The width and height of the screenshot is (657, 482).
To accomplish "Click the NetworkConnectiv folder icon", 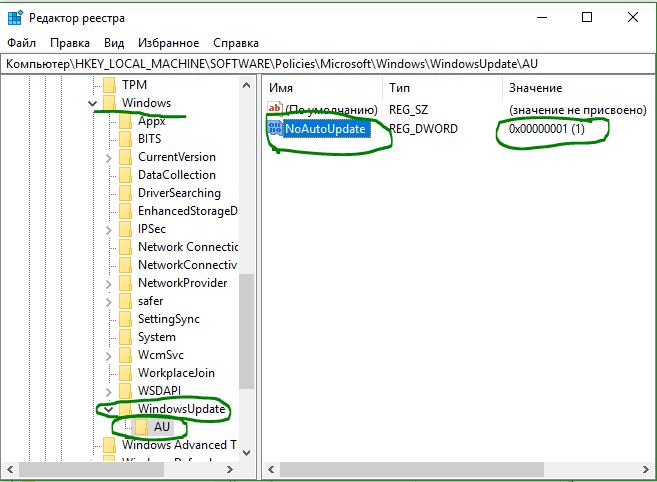I will coord(126,265).
